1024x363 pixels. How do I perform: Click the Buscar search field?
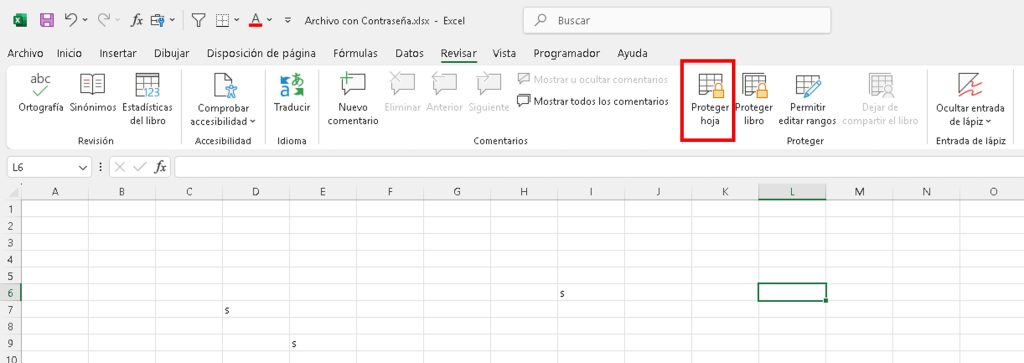click(x=677, y=20)
